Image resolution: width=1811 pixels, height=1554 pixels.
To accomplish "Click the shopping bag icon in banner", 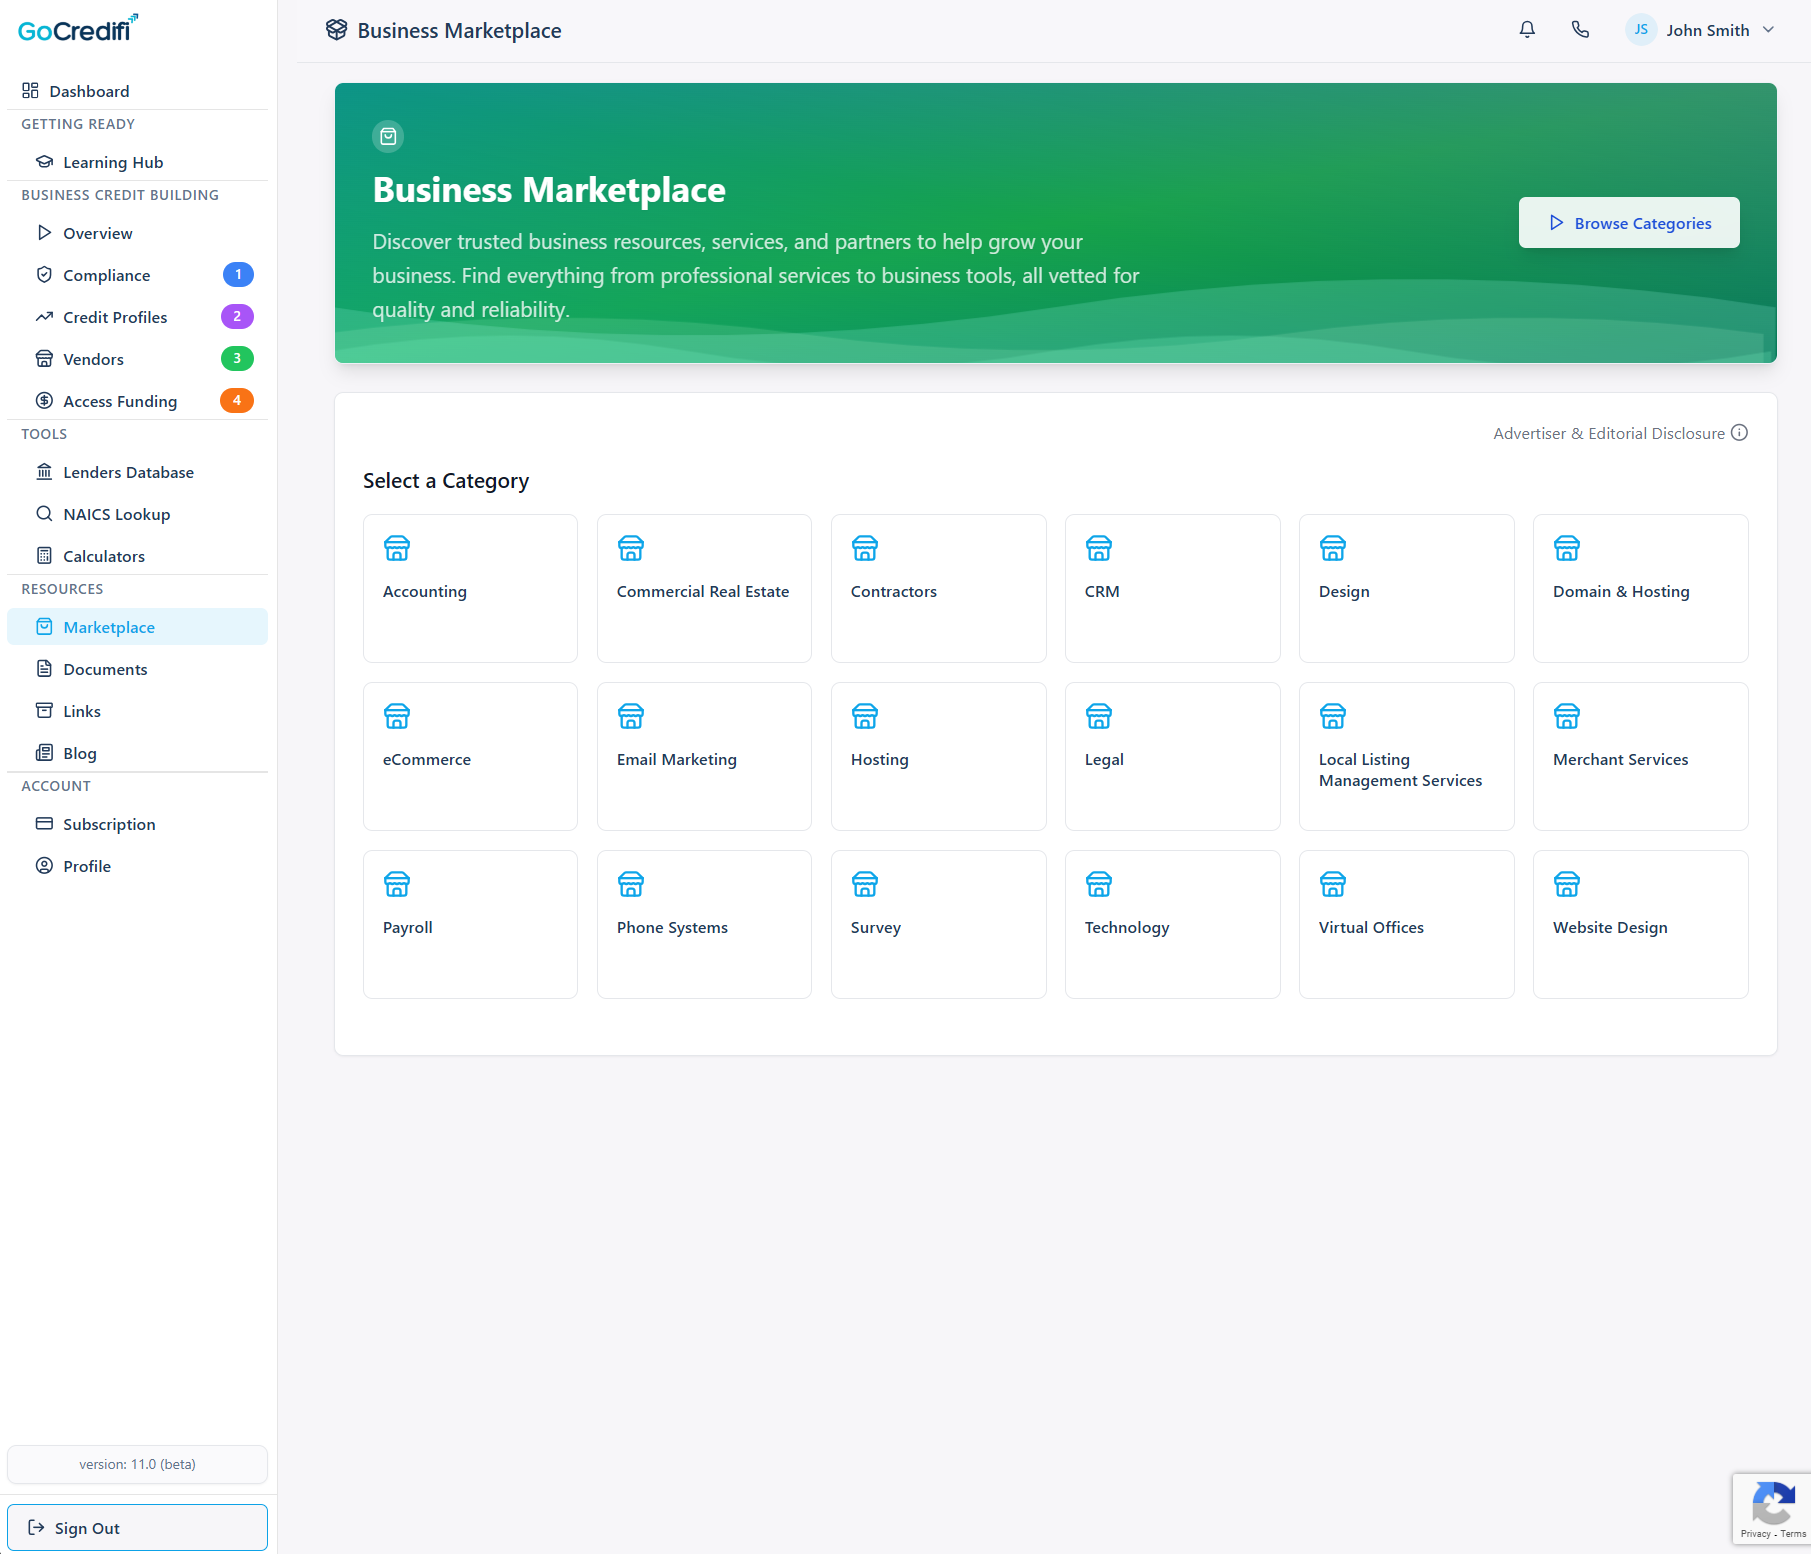I will pos(388,136).
